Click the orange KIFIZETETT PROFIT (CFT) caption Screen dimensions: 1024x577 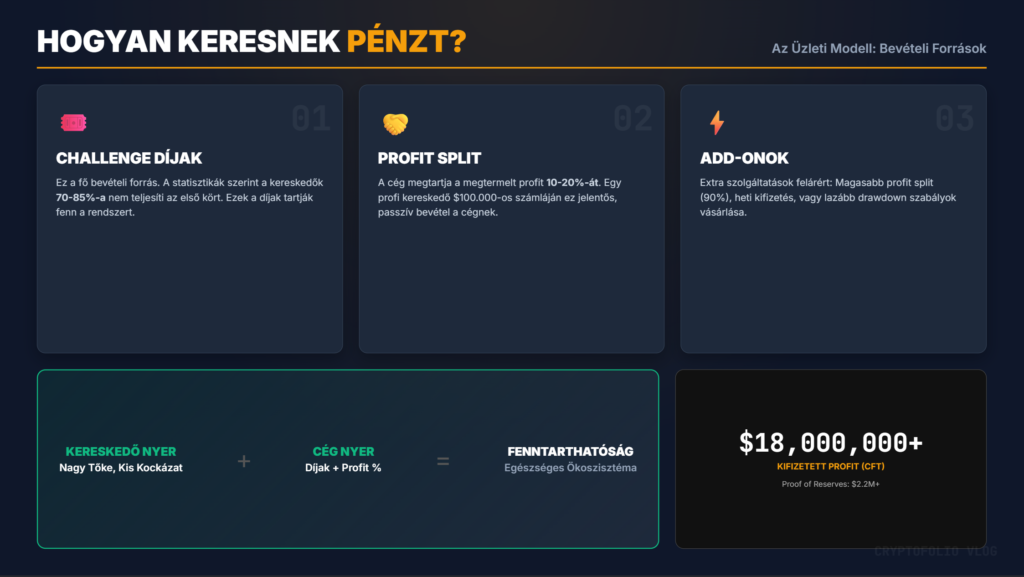coord(830,466)
